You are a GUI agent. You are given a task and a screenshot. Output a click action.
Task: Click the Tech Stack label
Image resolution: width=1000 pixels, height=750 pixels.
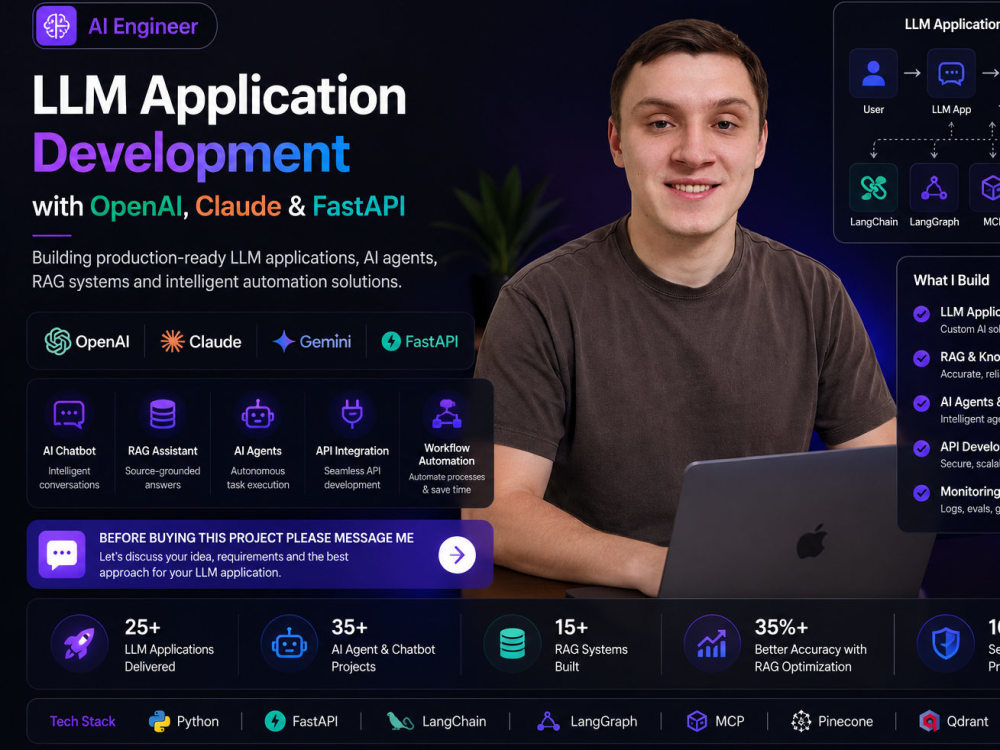[82, 721]
